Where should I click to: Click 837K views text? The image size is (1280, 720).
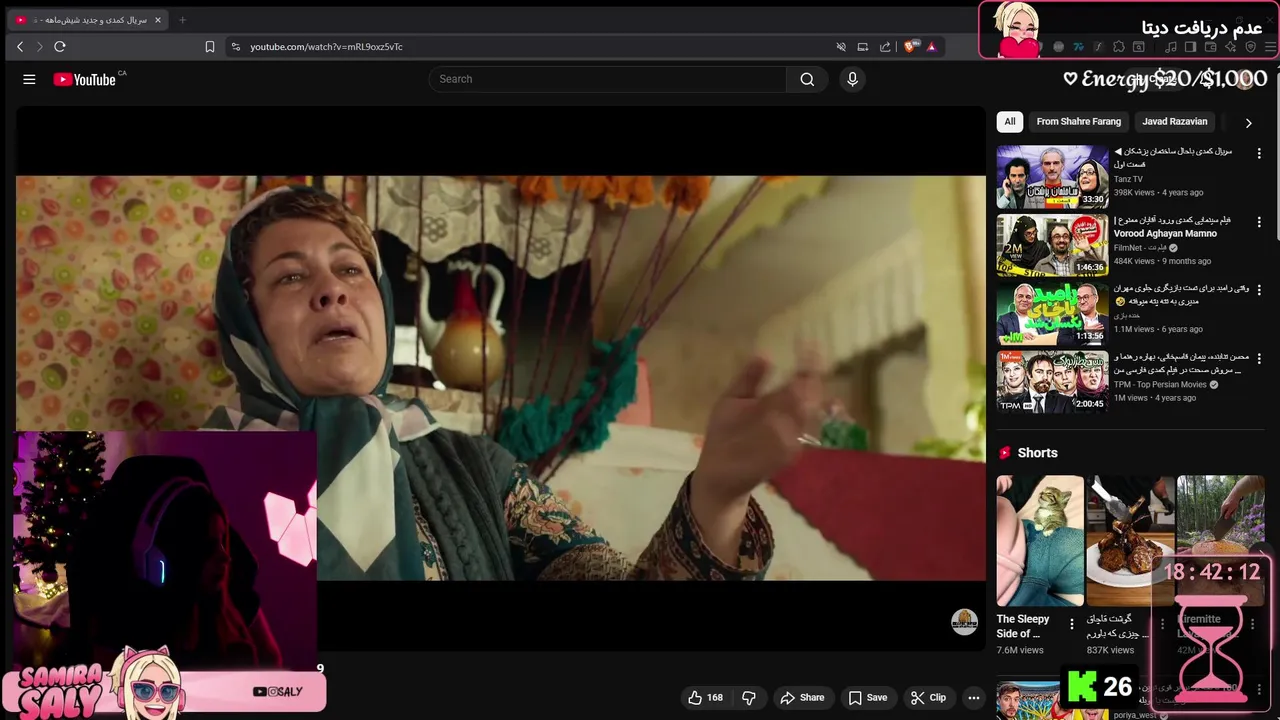pos(1110,650)
